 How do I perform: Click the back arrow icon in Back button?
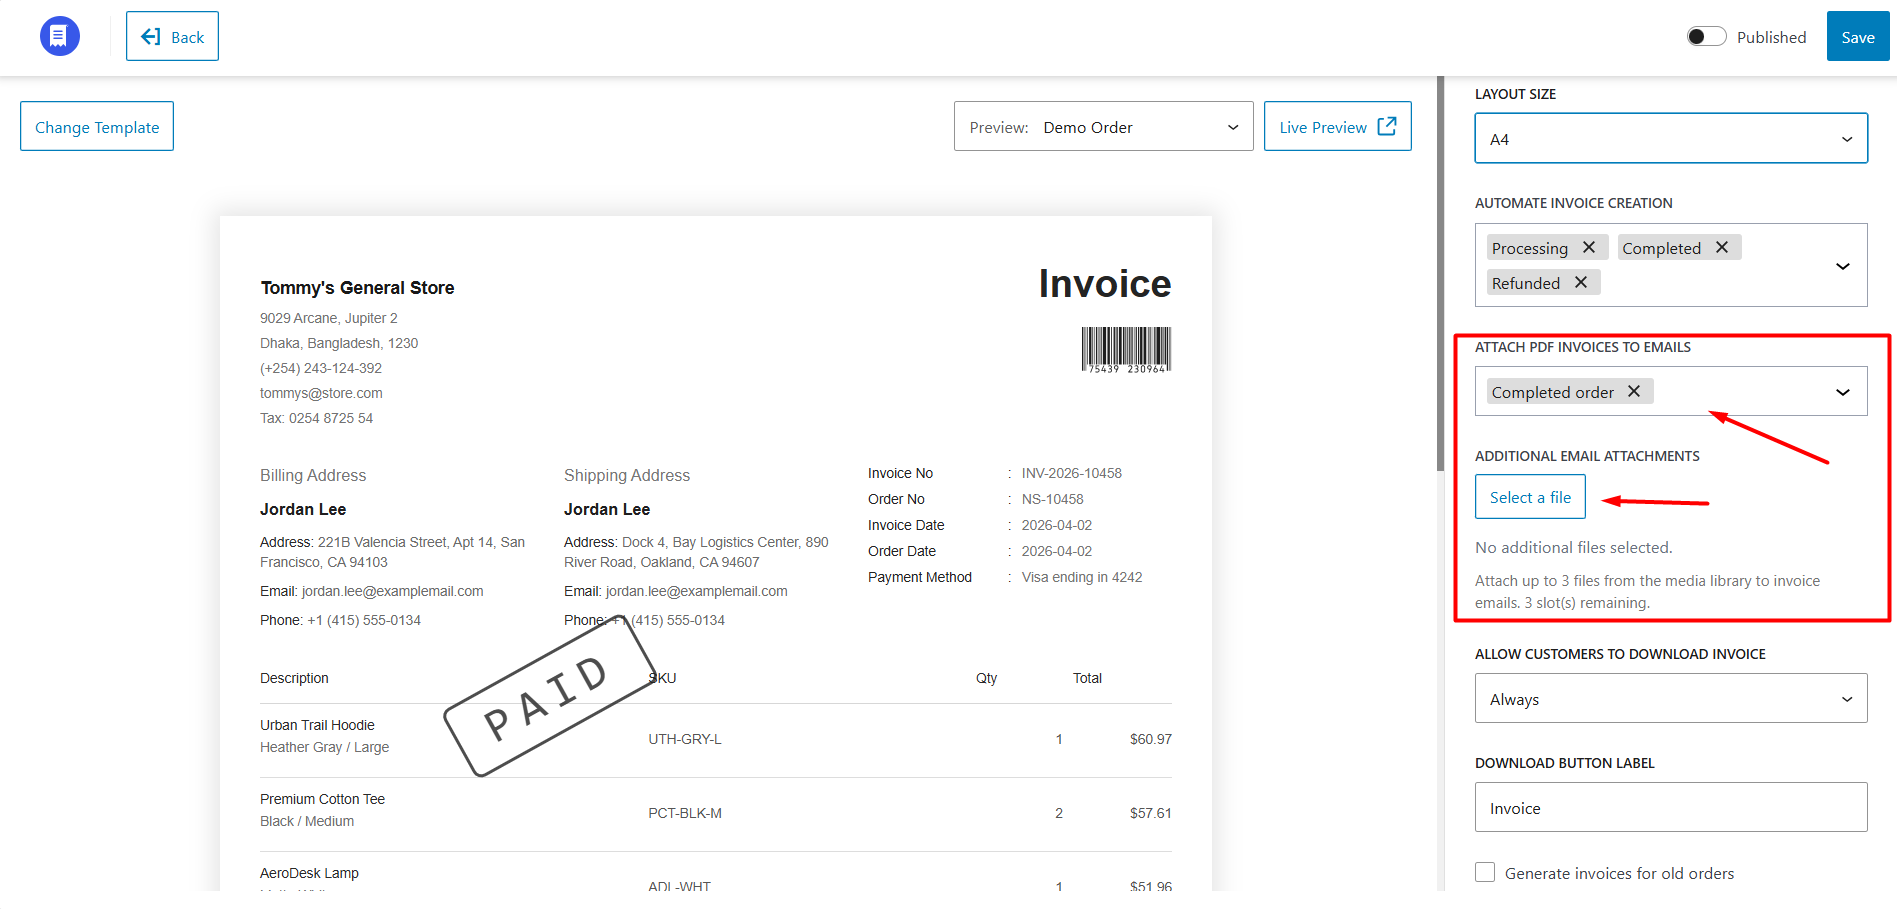pyautogui.click(x=151, y=36)
